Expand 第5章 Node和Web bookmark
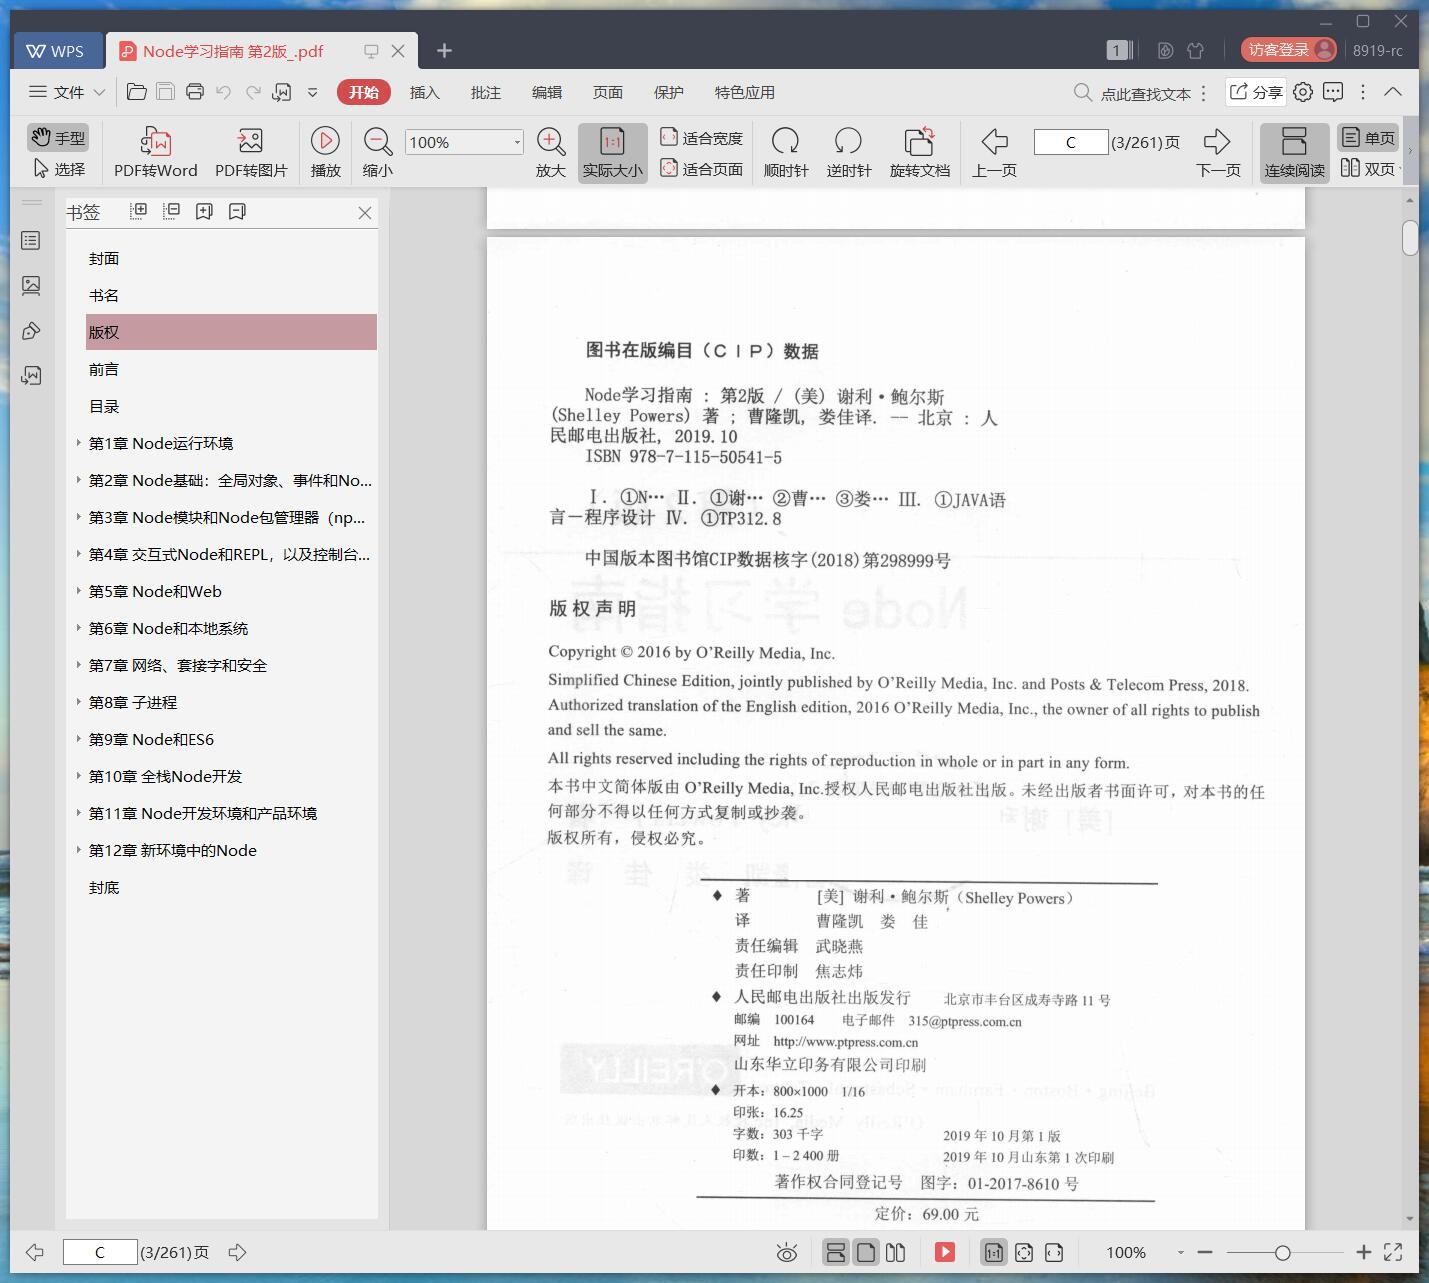 79,590
